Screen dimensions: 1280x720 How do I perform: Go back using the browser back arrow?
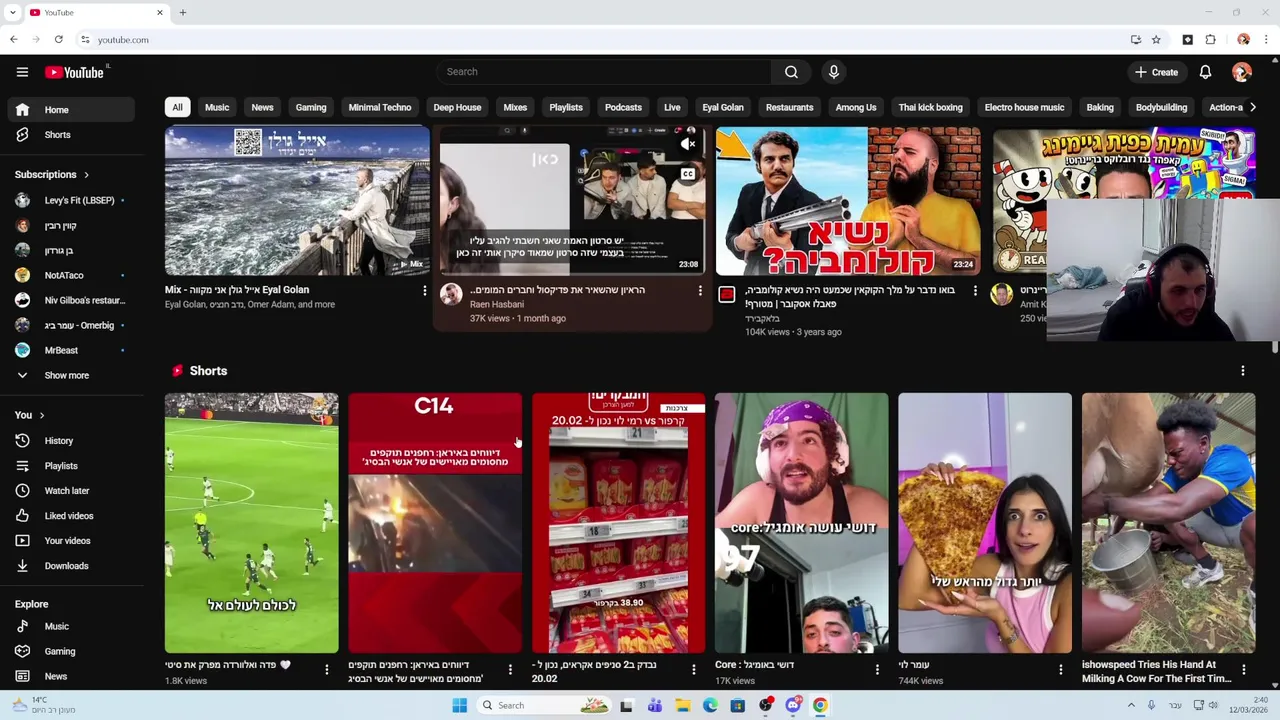(x=13, y=40)
